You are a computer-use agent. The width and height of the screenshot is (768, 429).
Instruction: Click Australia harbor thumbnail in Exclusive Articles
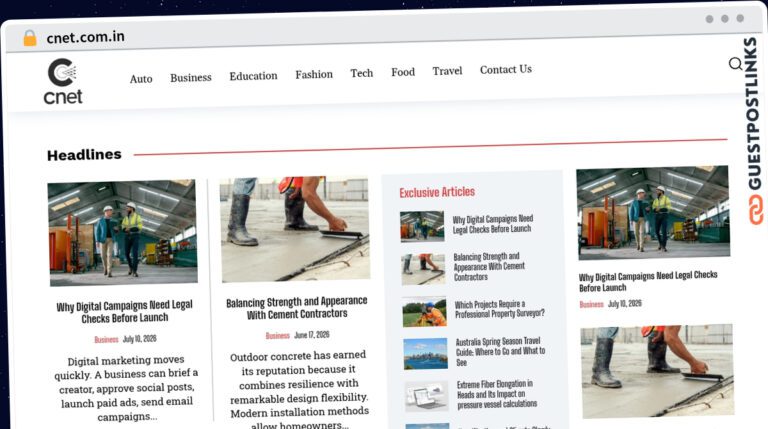pyautogui.click(x=426, y=354)
